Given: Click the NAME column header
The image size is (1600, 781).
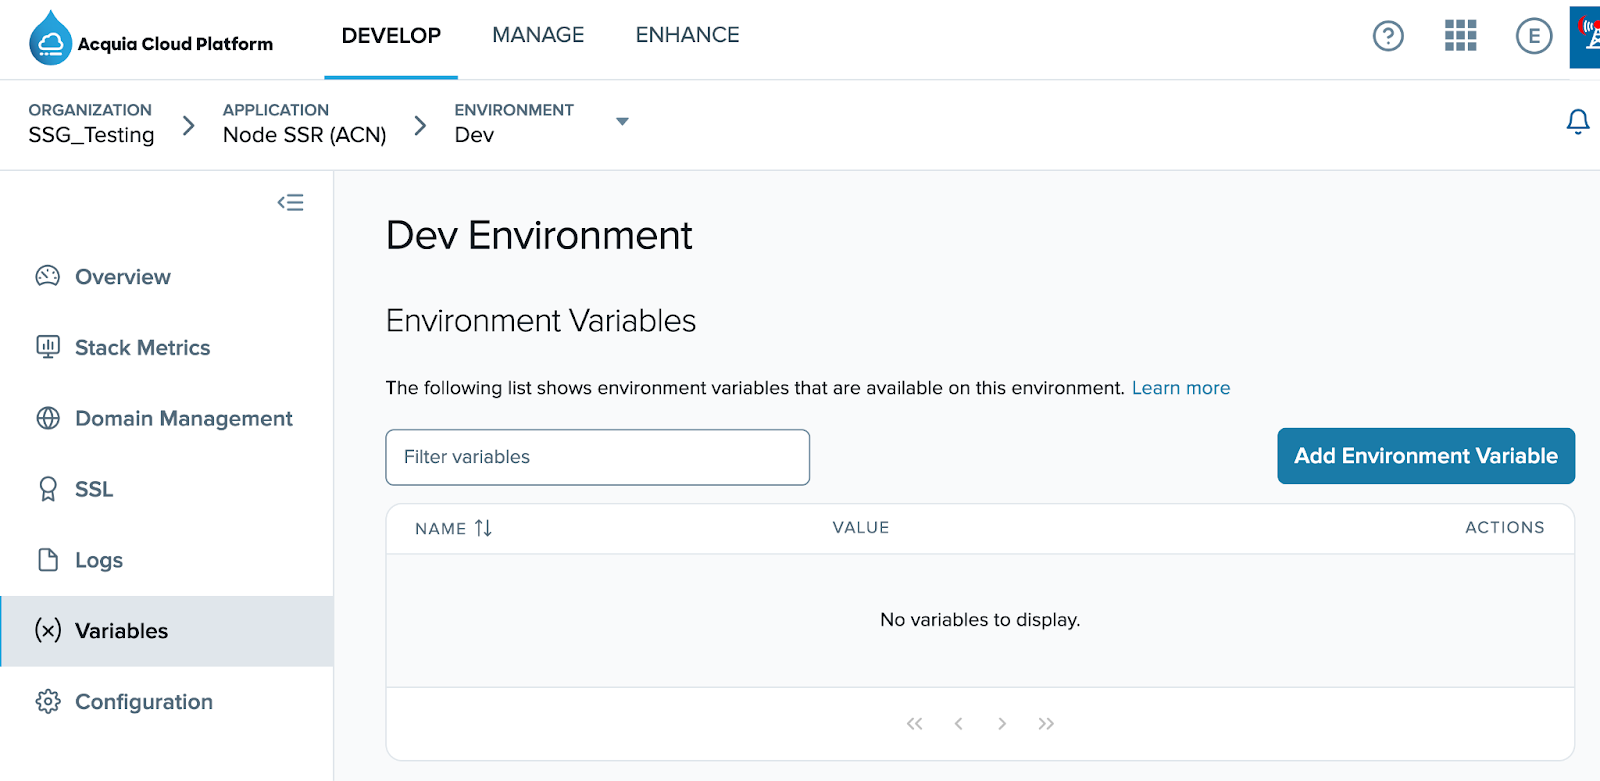Looking at the screenshot, I should pos(441,528).
